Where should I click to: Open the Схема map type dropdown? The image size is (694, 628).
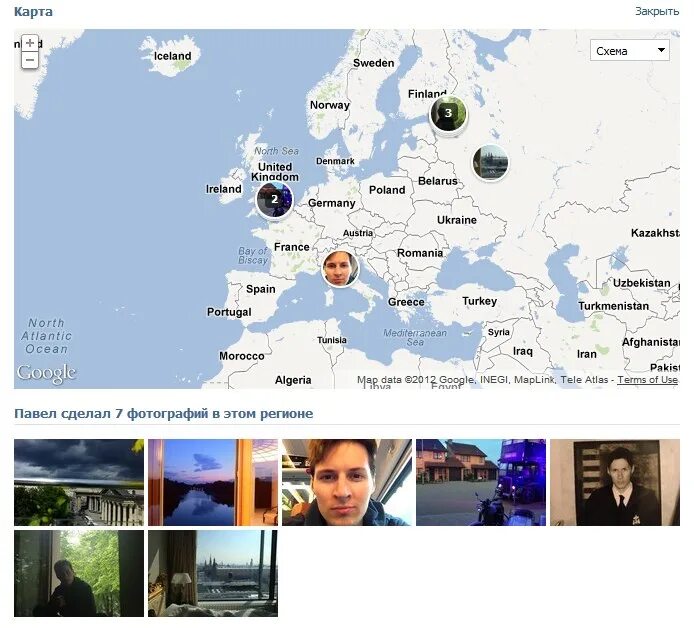pos(629,50)
